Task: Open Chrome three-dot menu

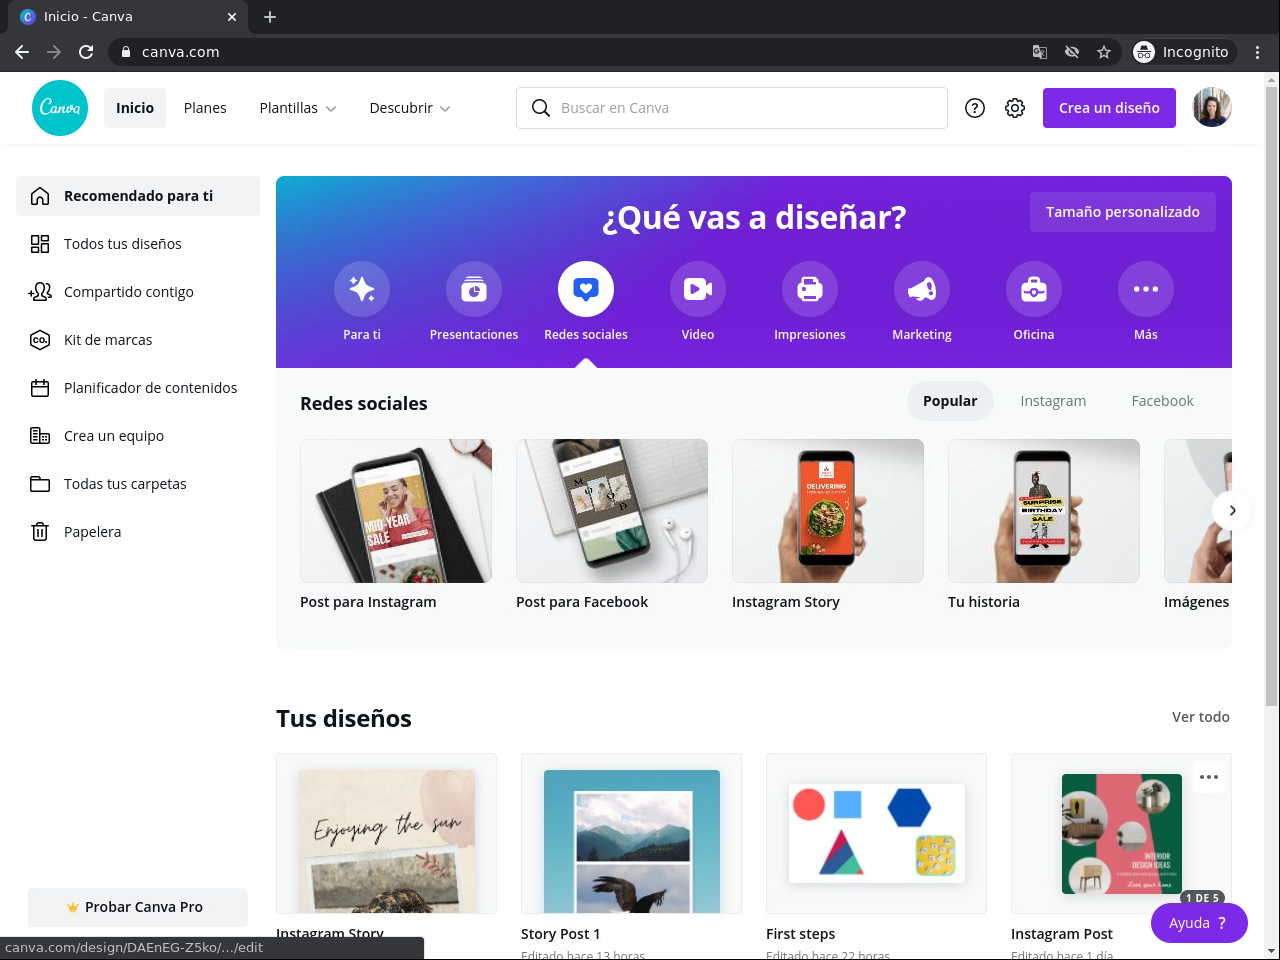Action: (1258, 52)
